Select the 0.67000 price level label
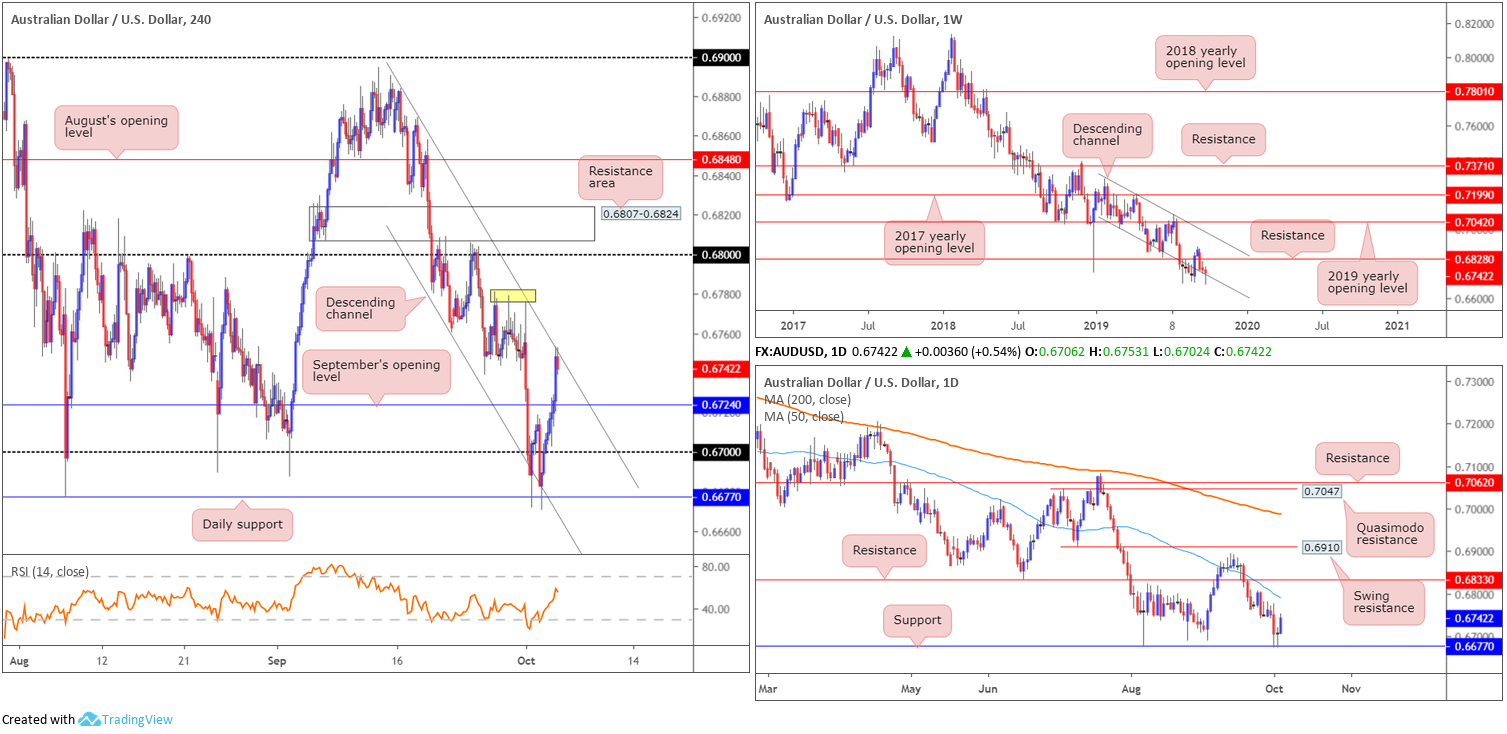The height and width of the screenshot is (734, 1507). pyautogui.click(x=719, y=452)
